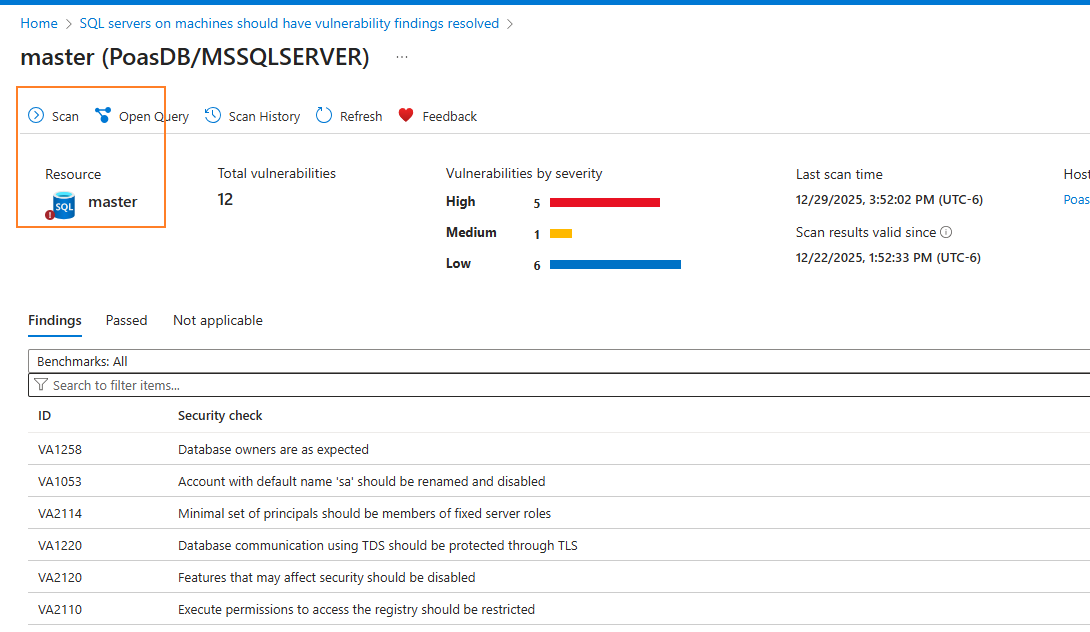Click the Feedback heart icon
The width and height of the screenshot is (1090, 632).
(x=406, y=115)
